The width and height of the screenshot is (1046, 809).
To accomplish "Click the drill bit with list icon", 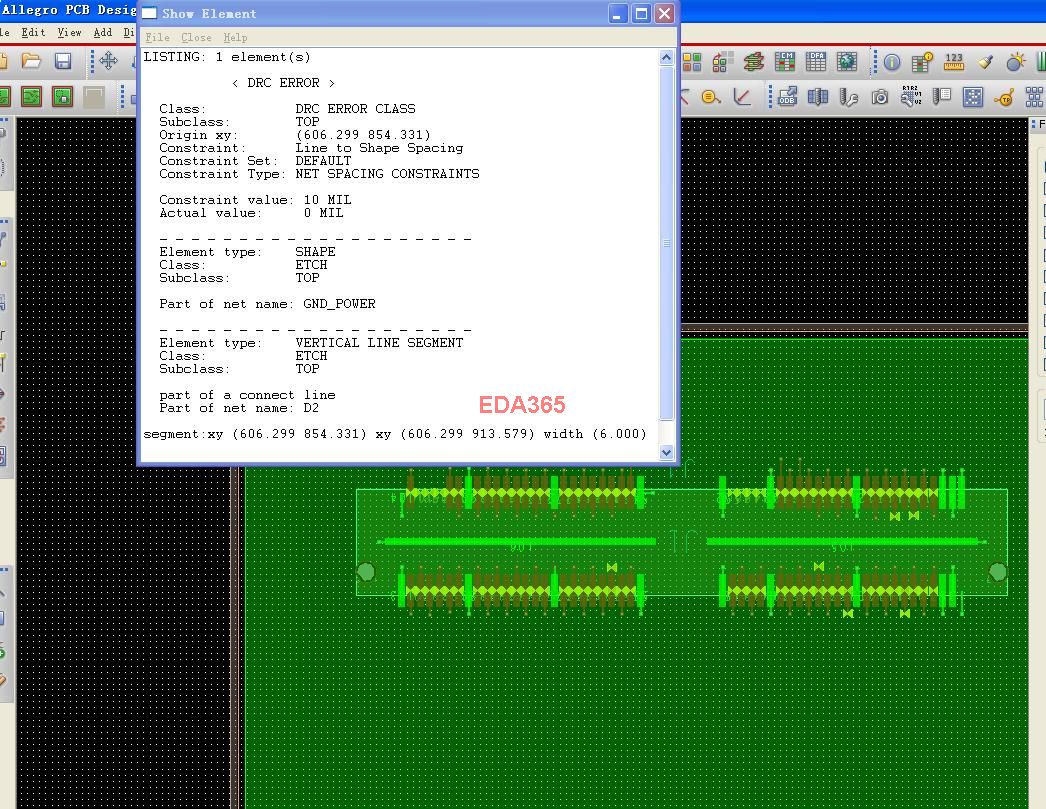I will 941,97.
